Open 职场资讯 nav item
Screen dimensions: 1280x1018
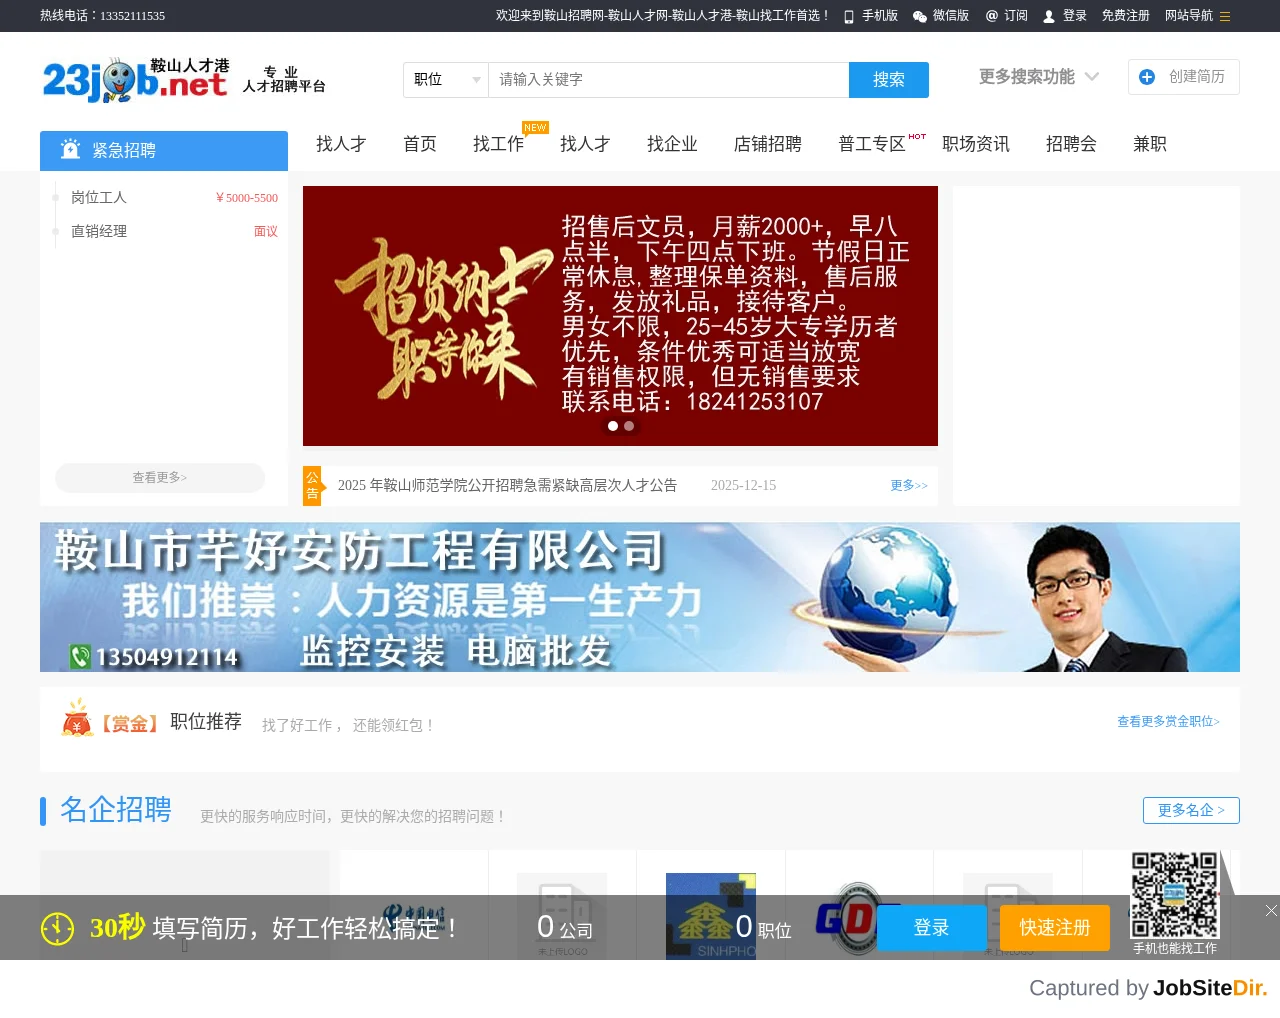976,144
